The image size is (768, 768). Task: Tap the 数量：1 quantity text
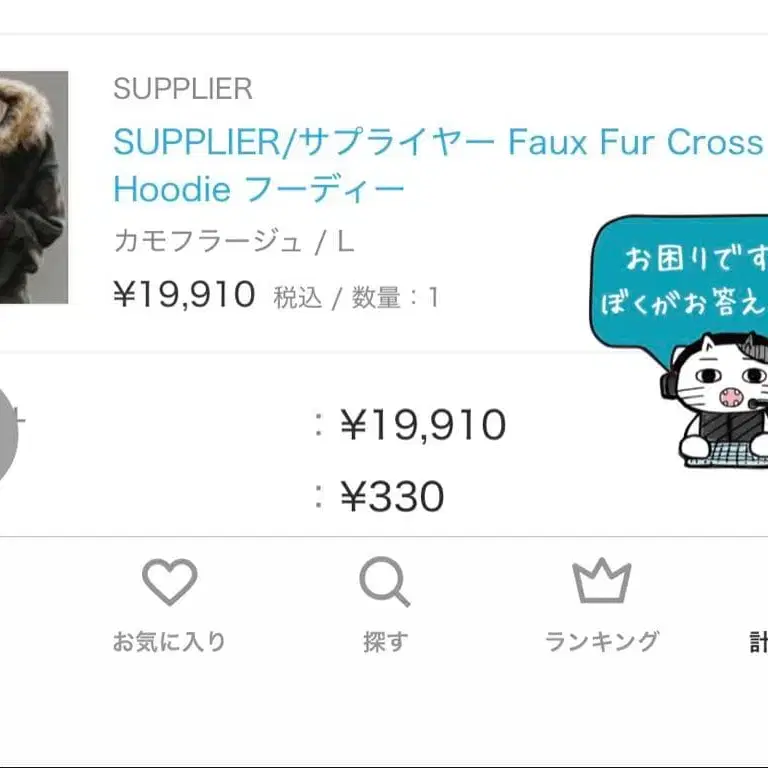[395, 297]
